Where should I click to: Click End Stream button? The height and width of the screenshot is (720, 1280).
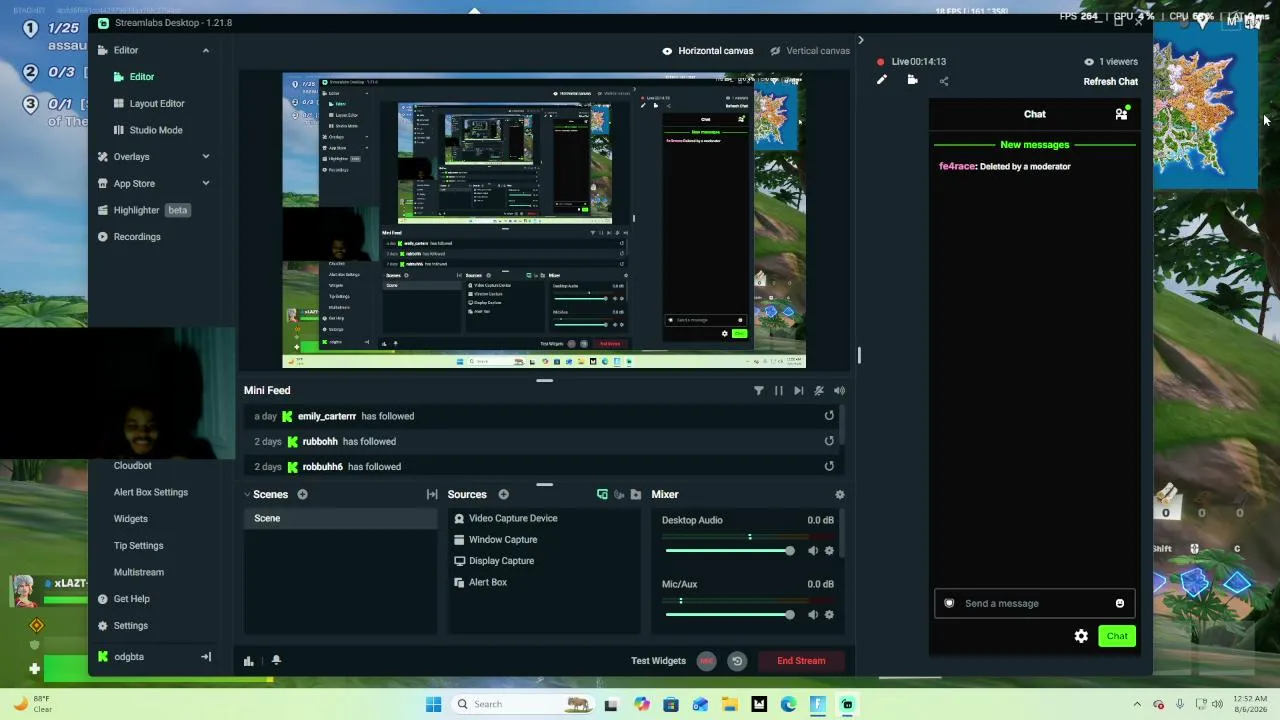pos(801,661)
